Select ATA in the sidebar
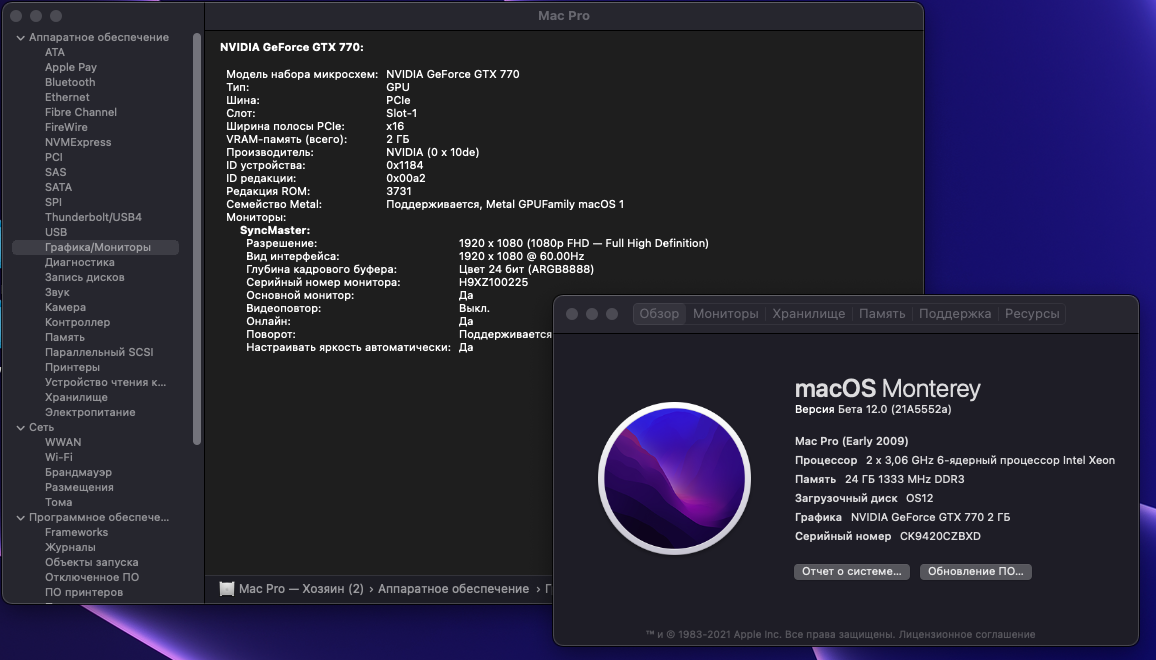 click(x=55, y=52)
